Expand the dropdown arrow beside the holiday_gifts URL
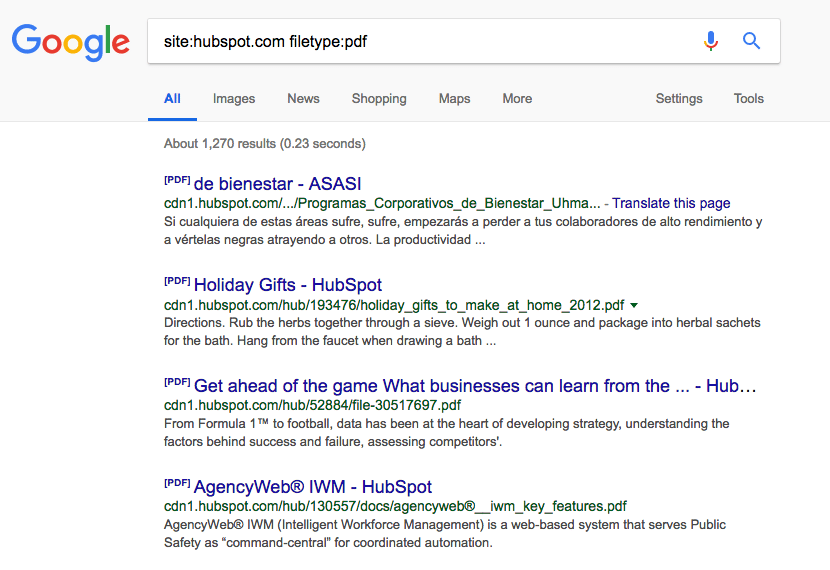 (634, 305)
